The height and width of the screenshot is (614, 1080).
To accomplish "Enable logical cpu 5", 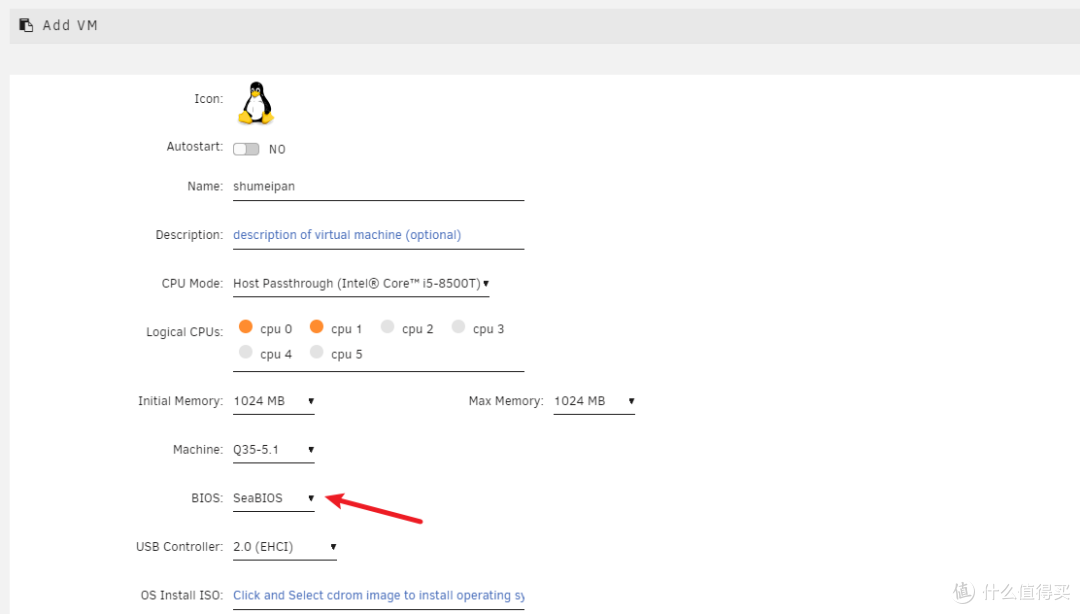I will pyautogui.click(x=317, y=353).
